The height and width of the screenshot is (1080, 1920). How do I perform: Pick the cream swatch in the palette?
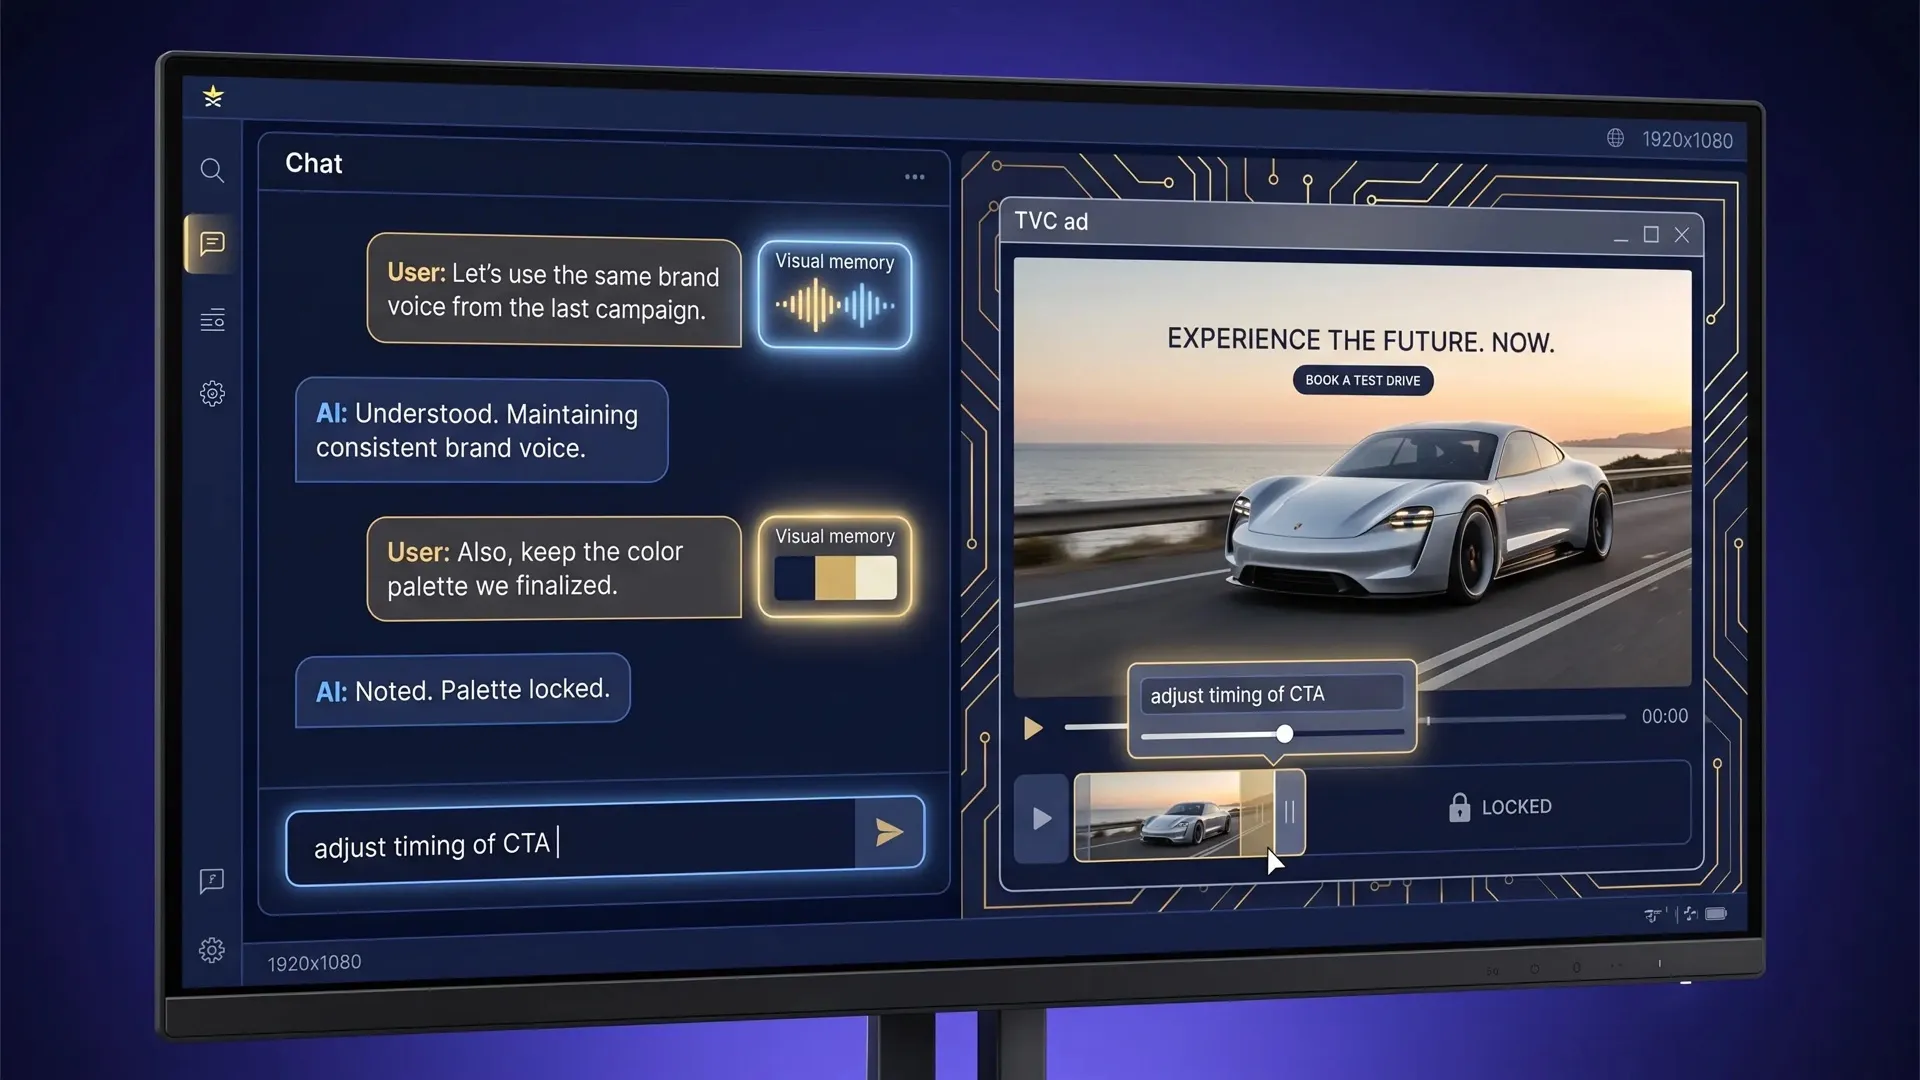click(876, 577)
